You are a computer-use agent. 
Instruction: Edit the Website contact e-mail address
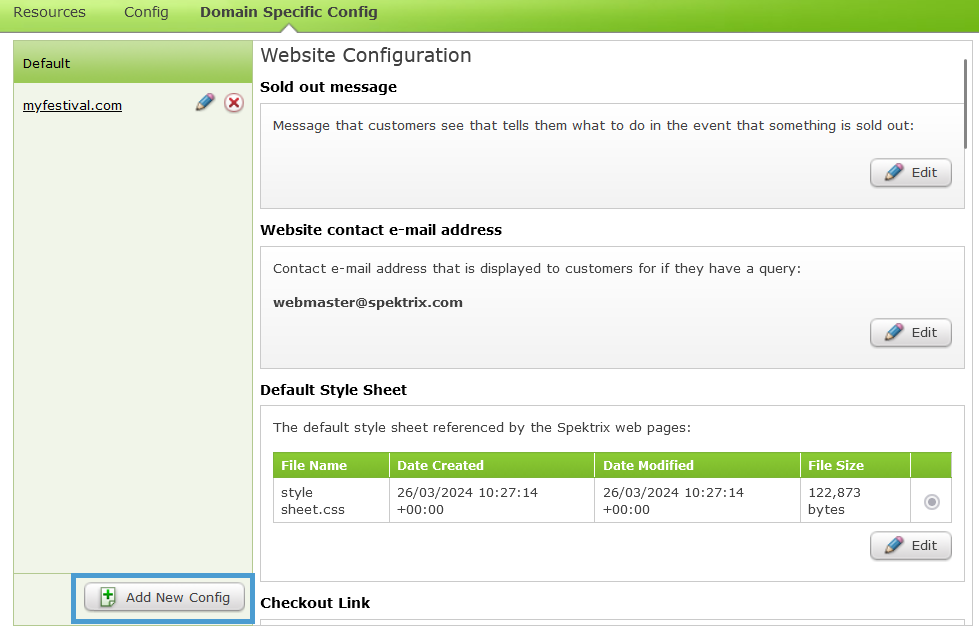tap(911, 332)
